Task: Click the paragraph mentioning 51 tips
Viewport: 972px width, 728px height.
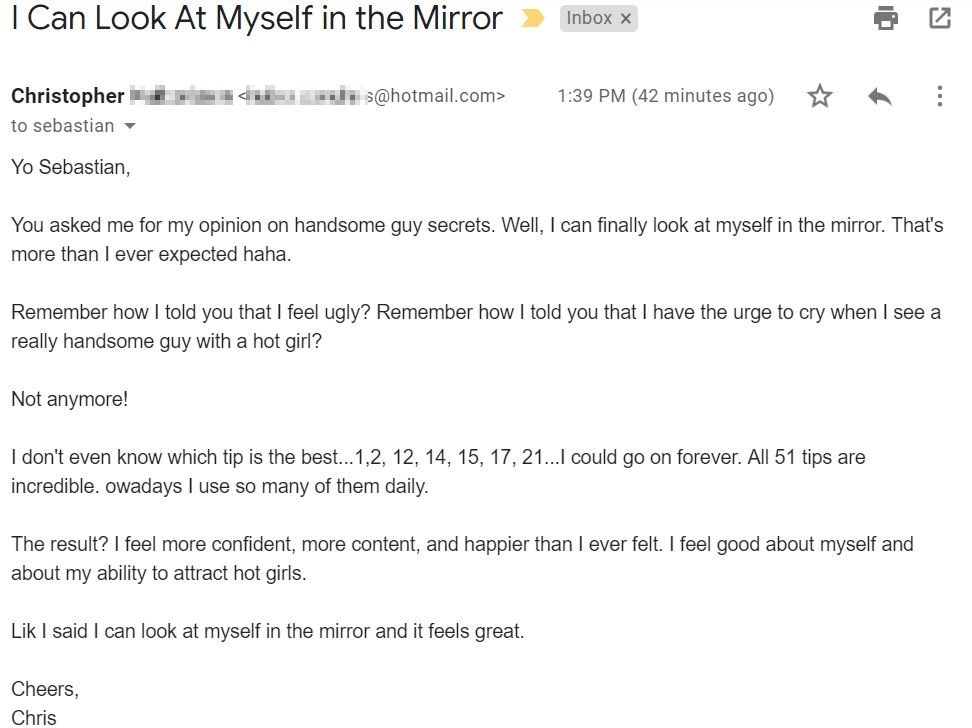Action: [x=438, y=472]
